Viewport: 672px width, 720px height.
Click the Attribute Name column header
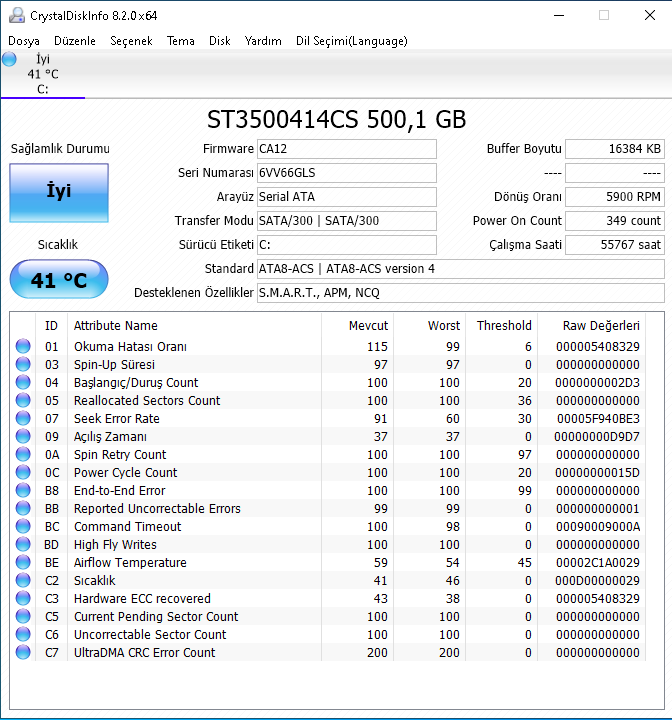pos(194,326)
